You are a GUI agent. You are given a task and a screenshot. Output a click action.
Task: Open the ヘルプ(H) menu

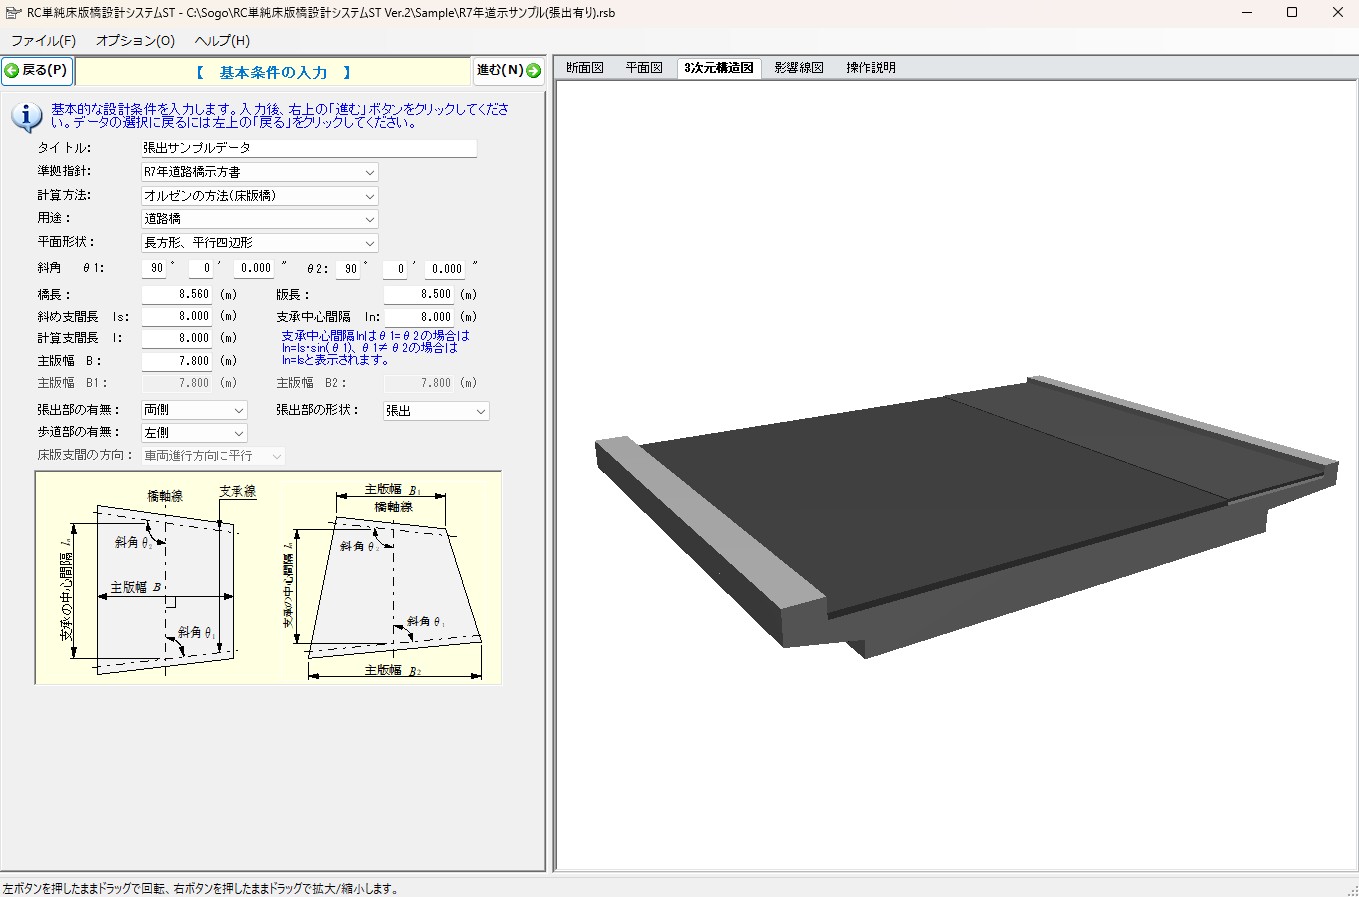point(222,41)
